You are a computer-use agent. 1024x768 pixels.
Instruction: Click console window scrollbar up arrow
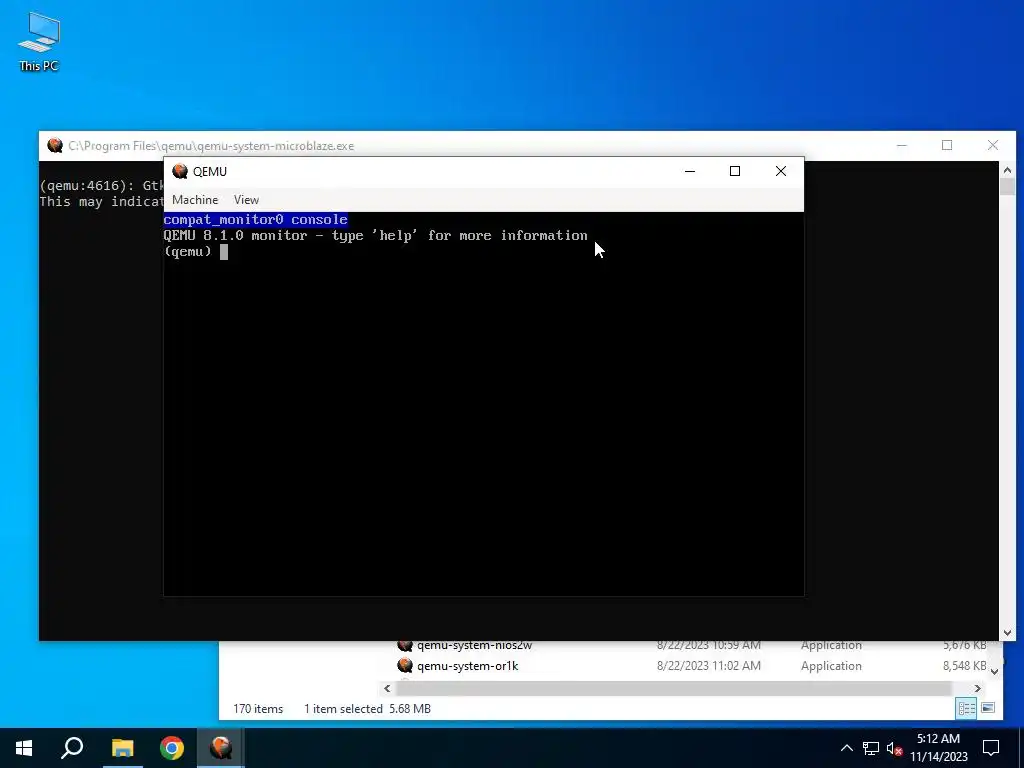point(1007,170)
